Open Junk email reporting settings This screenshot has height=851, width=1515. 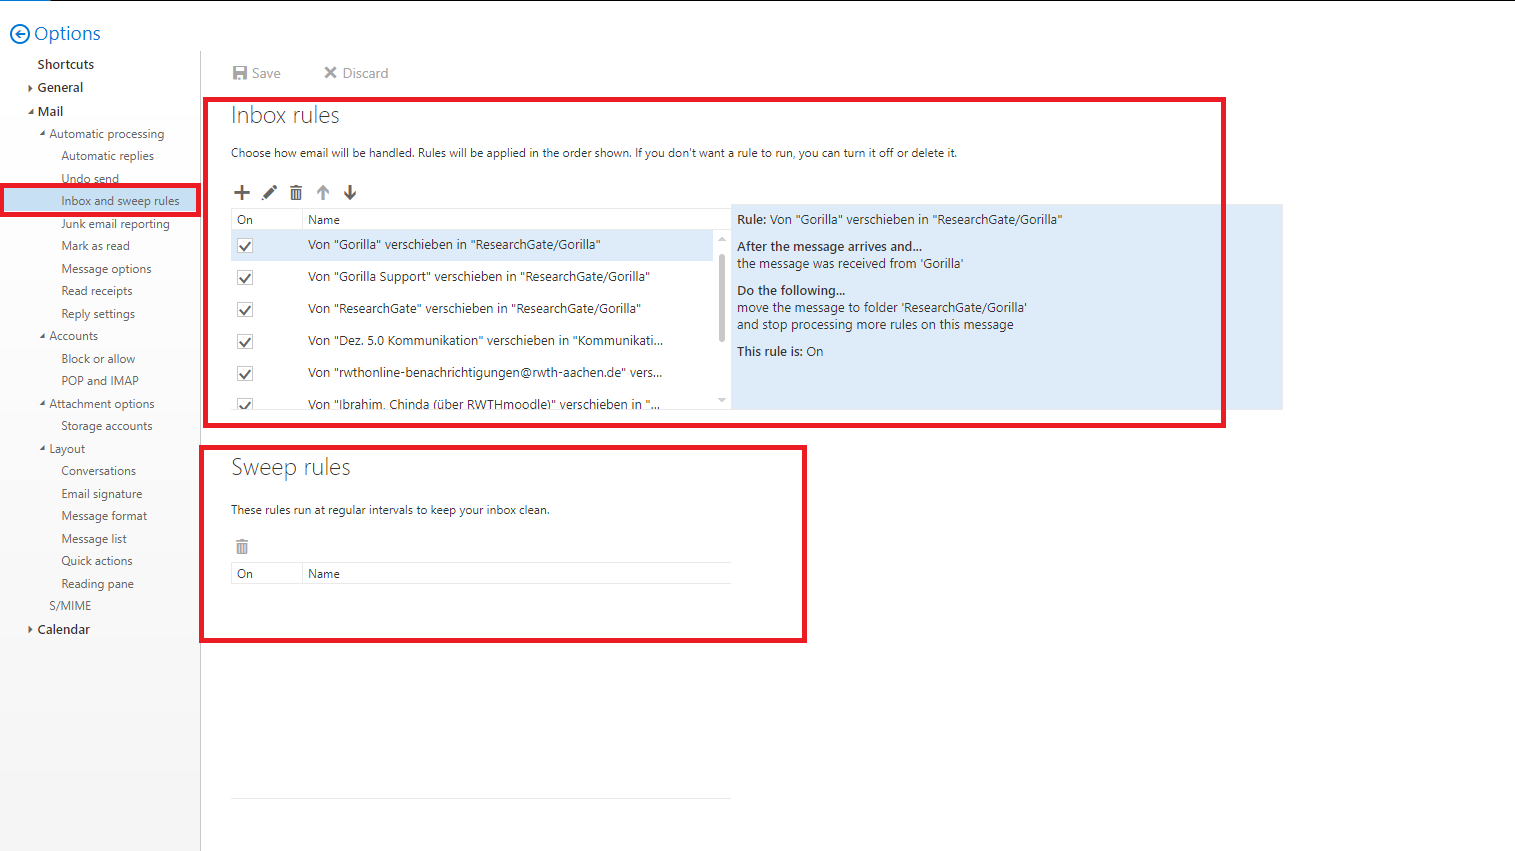115,224
